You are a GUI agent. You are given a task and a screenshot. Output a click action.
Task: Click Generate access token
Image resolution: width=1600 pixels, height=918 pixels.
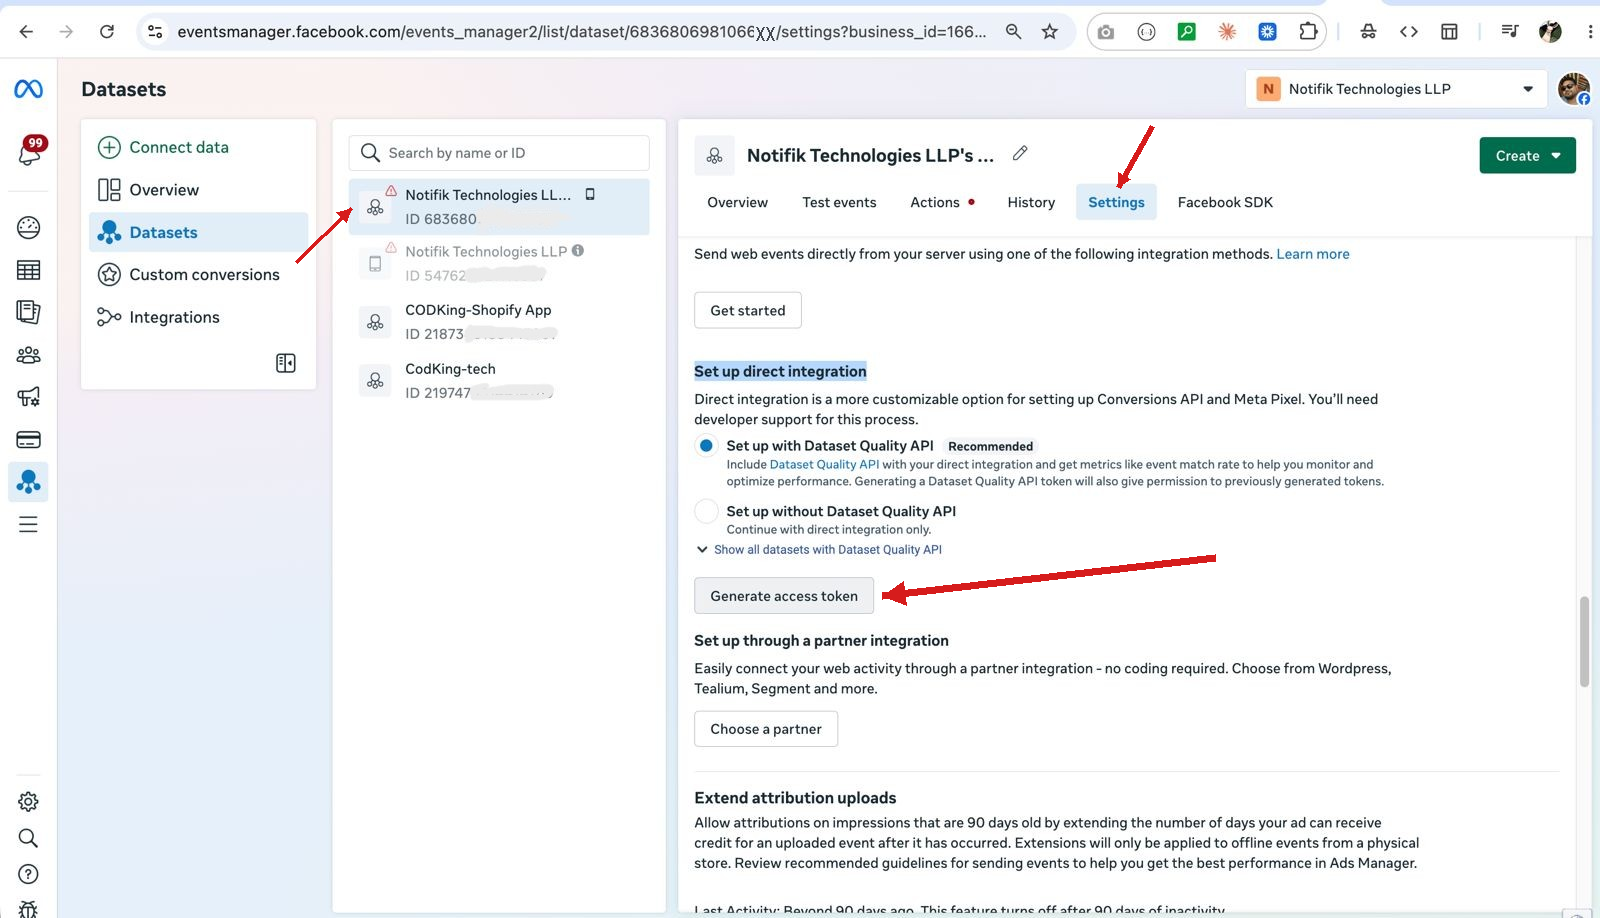[x=784, y=596]
